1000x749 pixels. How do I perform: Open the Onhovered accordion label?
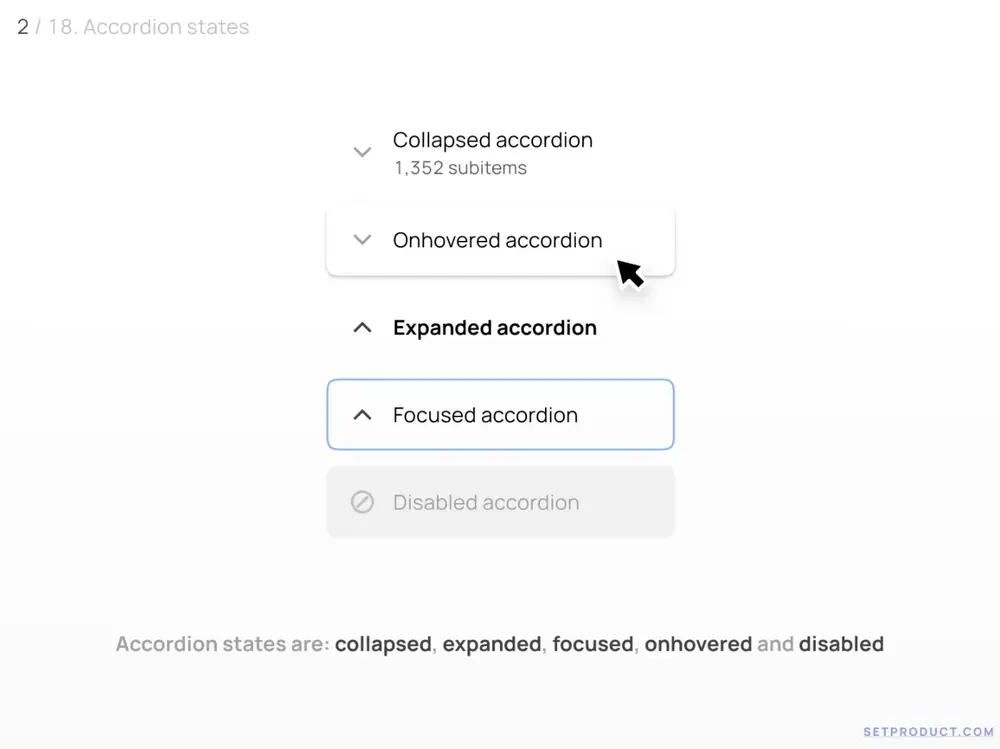tap(497, 240)
